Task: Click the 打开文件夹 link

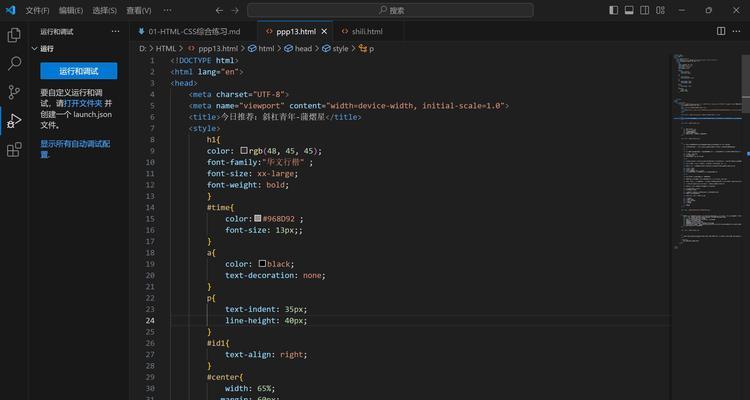Action: [83, 103]
